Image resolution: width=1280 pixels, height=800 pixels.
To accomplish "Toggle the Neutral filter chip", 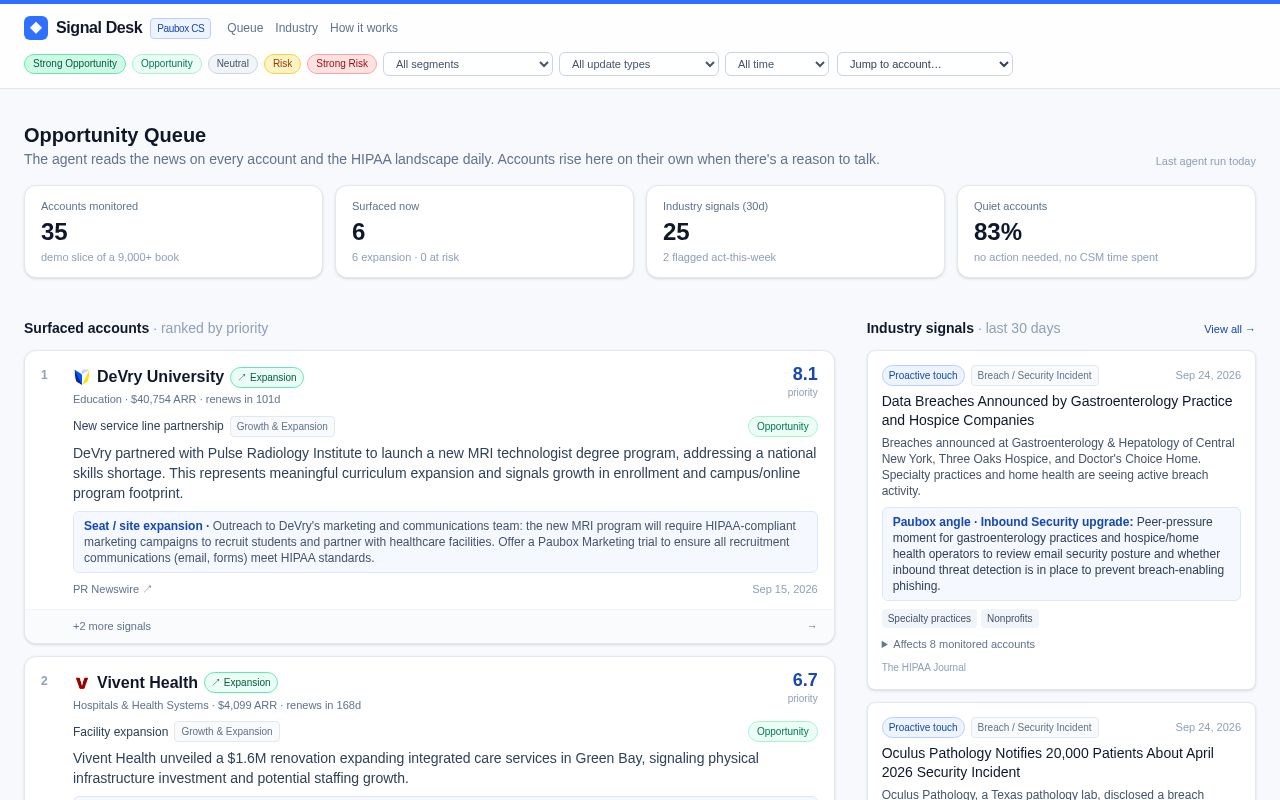I will 233,64.
